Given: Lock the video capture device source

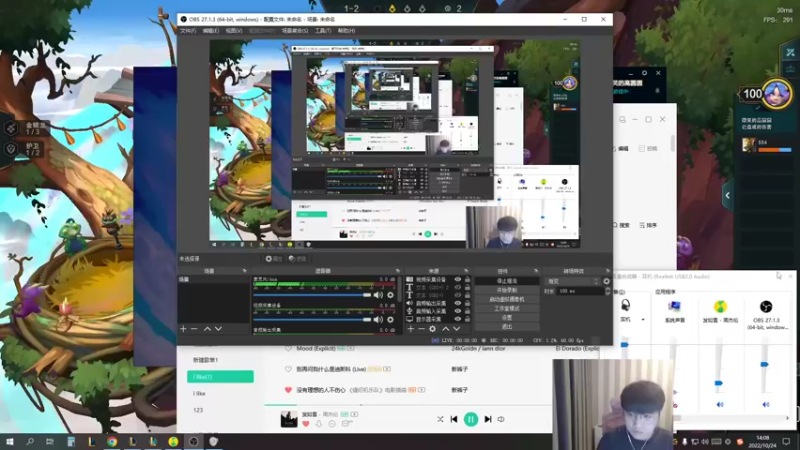Looking at the screenshot, I should point(467,280).
